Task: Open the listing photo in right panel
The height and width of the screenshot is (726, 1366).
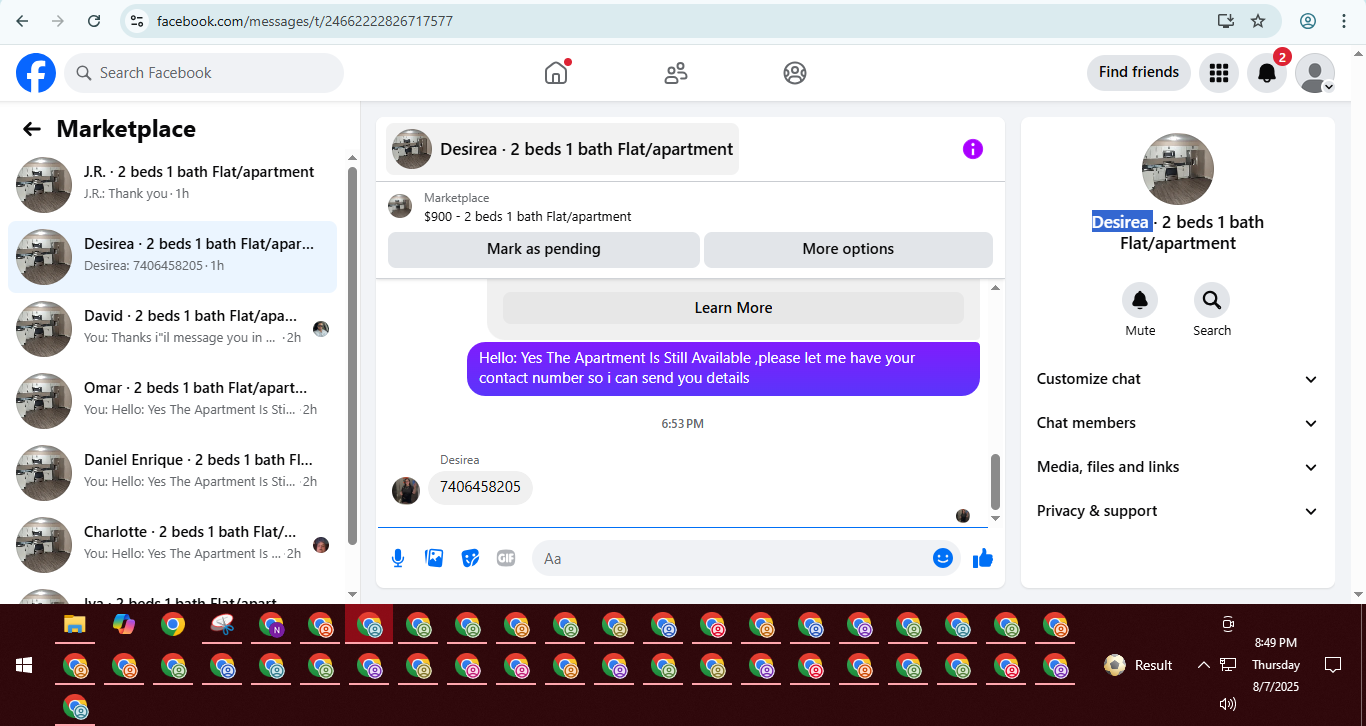Action: [x=1178, y=169]
